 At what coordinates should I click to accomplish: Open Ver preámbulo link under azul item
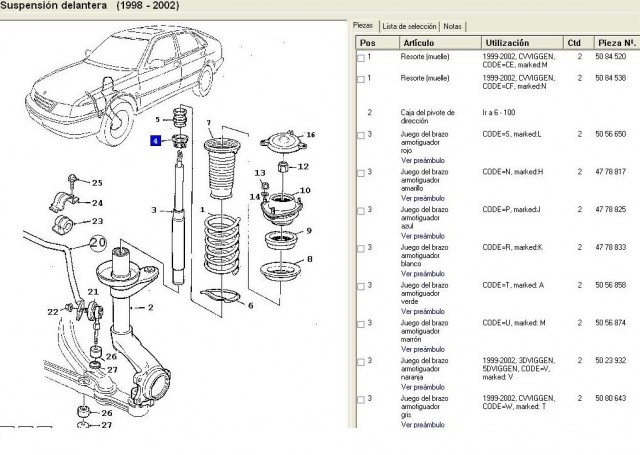point(422,236)
